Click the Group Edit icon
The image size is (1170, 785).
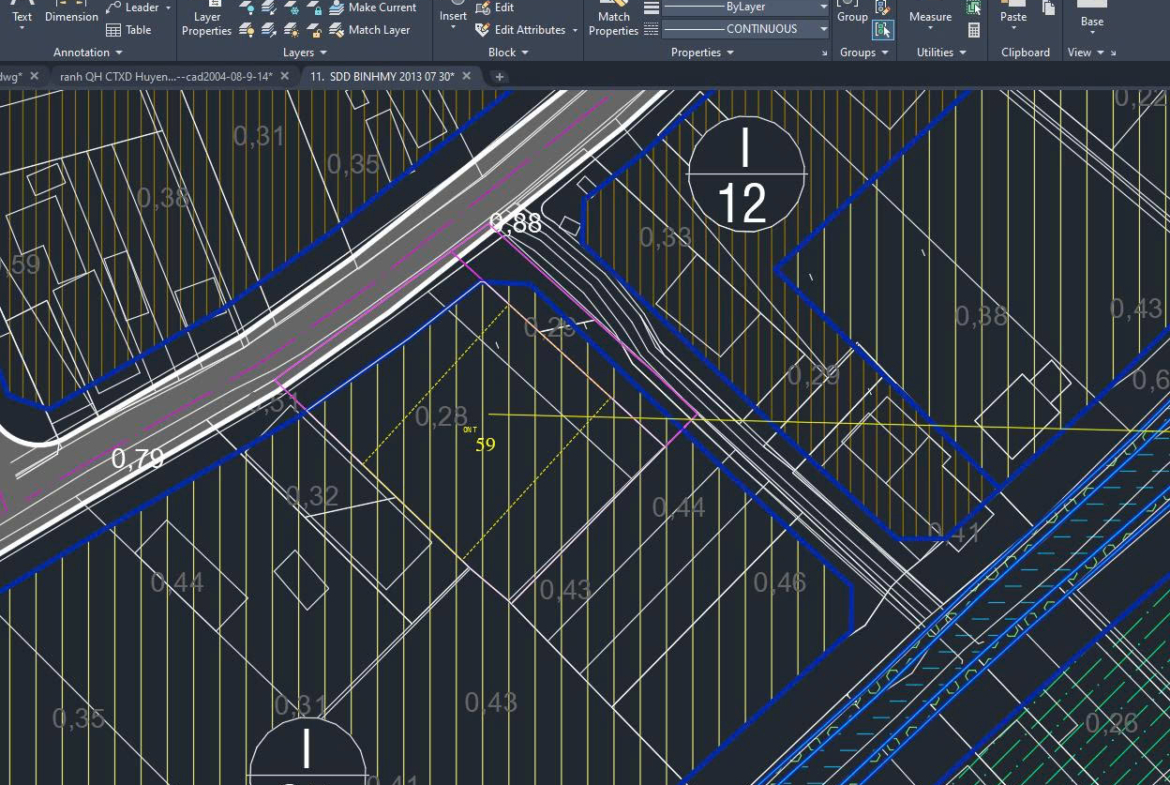pos(882,8)
